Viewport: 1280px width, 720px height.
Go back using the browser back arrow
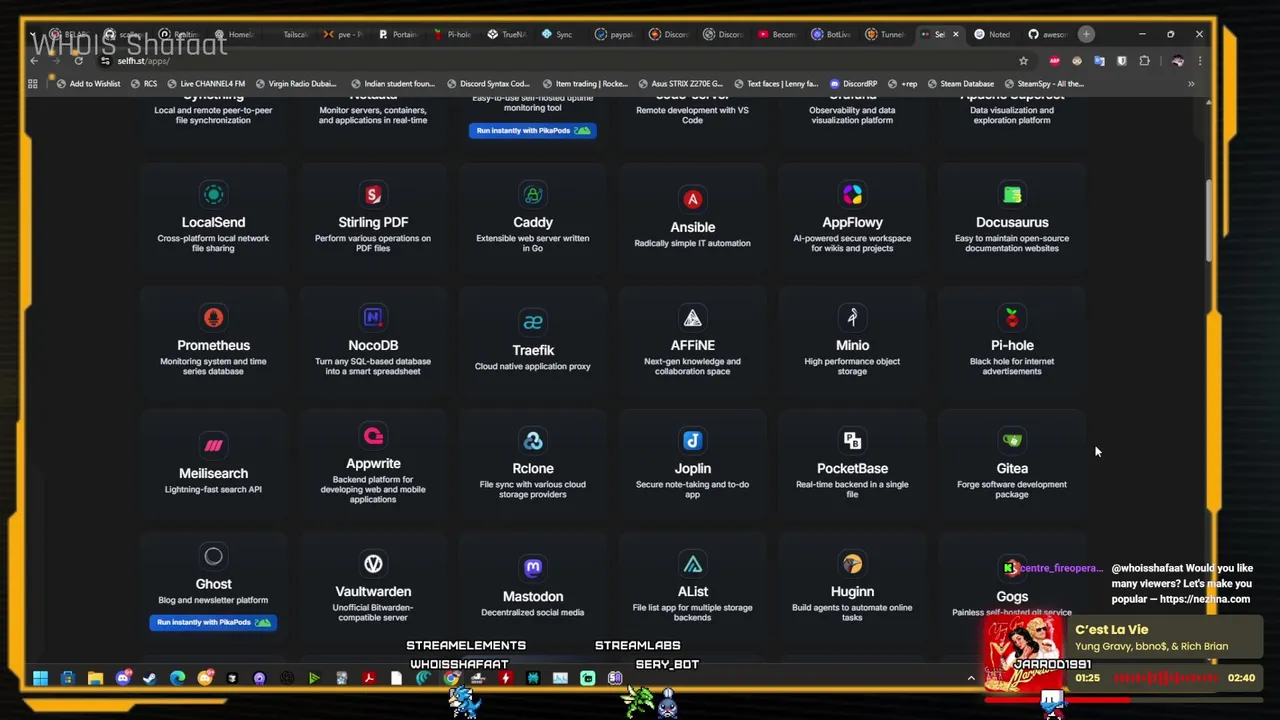34,61
